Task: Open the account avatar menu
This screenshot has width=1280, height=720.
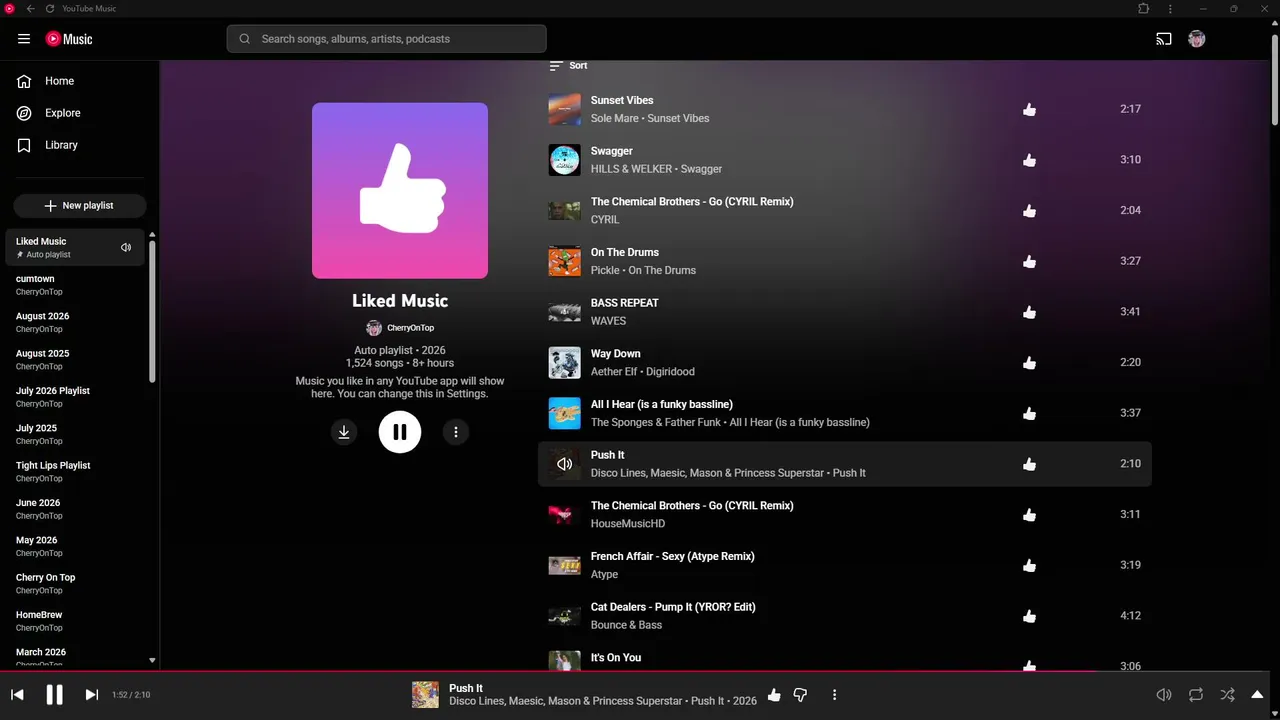Action: [x=1197, y=39]
